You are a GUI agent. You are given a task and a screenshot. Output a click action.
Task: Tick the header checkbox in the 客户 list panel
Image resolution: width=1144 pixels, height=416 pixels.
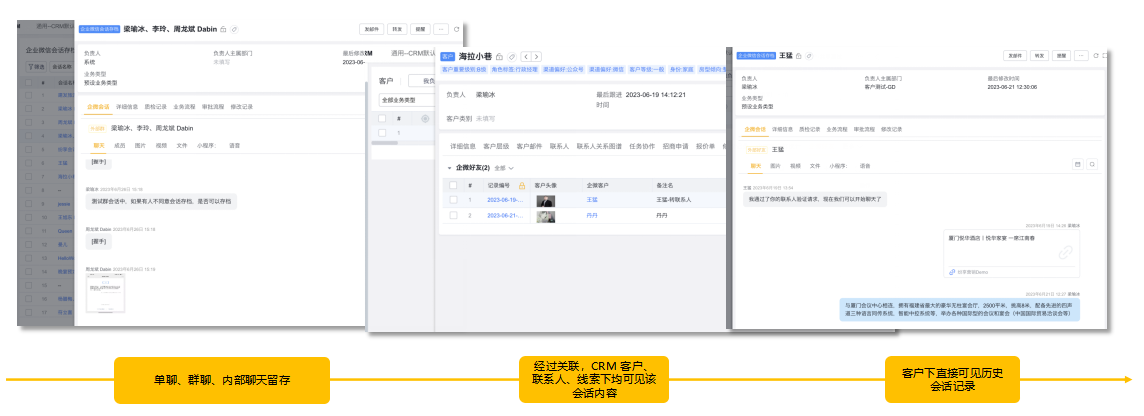(382, 118)
